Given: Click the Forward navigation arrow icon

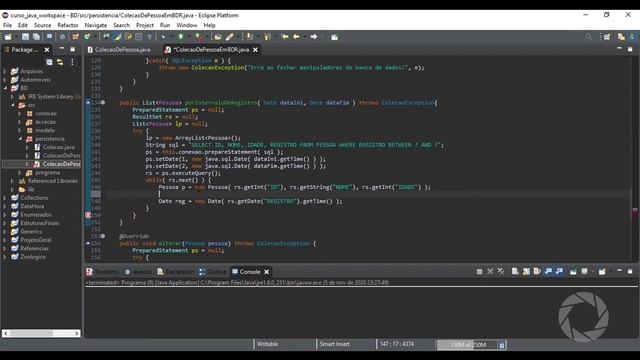Looking at the screenshot, I should [x=313, y=37].
